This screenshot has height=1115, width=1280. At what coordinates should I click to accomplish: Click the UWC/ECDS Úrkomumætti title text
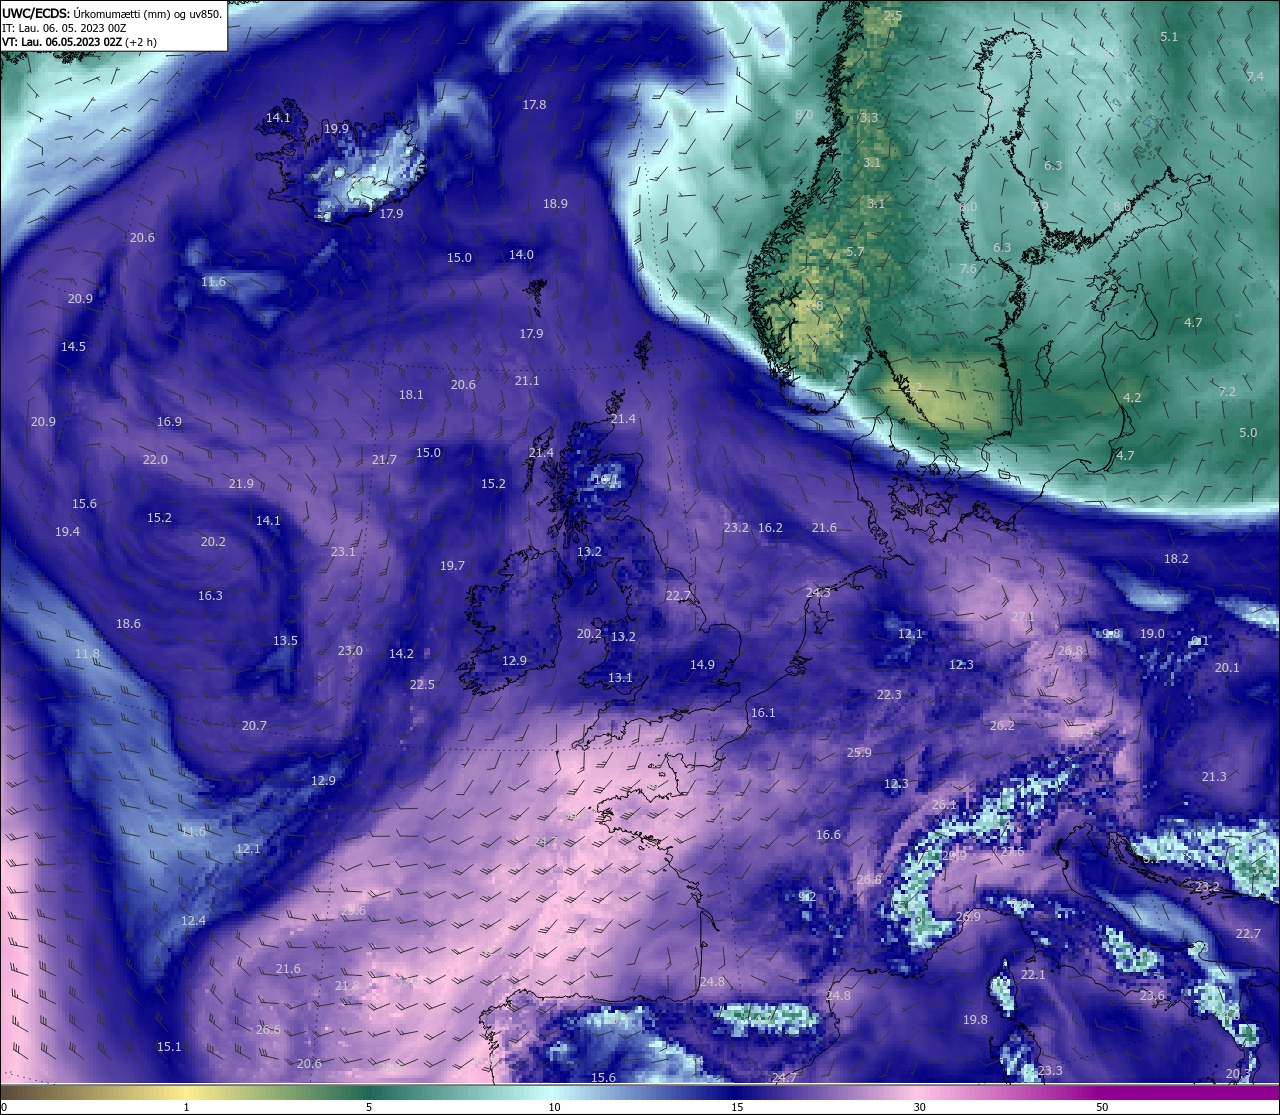click(112, 13)
